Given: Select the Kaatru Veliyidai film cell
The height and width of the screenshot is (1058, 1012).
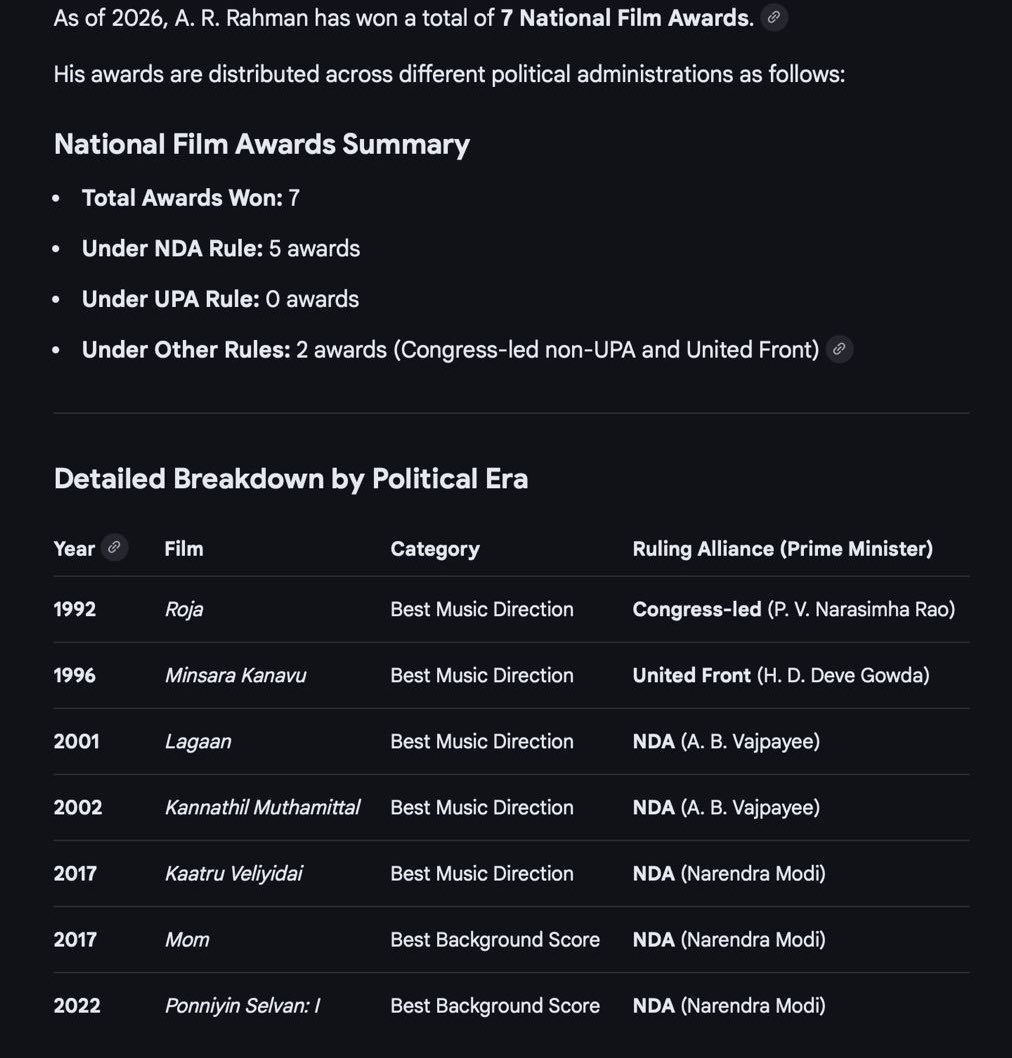Looking at the screenshot, I should pyautogui.click(x=233, y=874).
